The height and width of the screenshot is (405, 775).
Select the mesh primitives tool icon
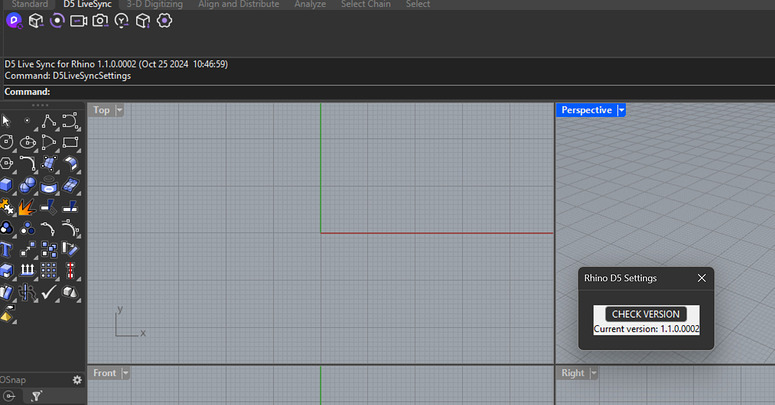(x=70, y=292)
